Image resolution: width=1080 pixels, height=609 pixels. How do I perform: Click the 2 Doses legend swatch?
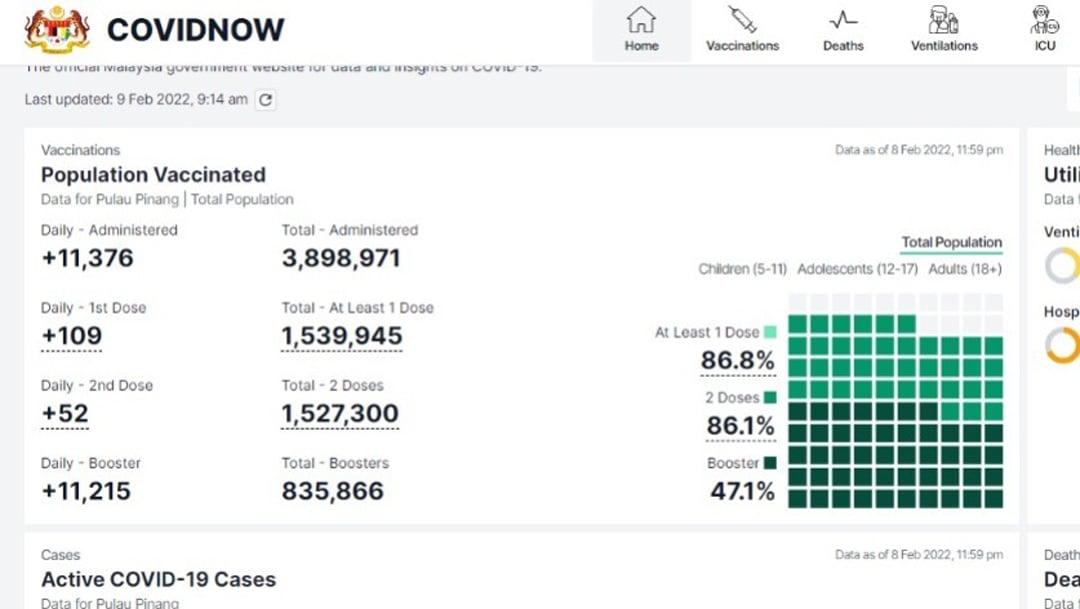pos(770,398)
